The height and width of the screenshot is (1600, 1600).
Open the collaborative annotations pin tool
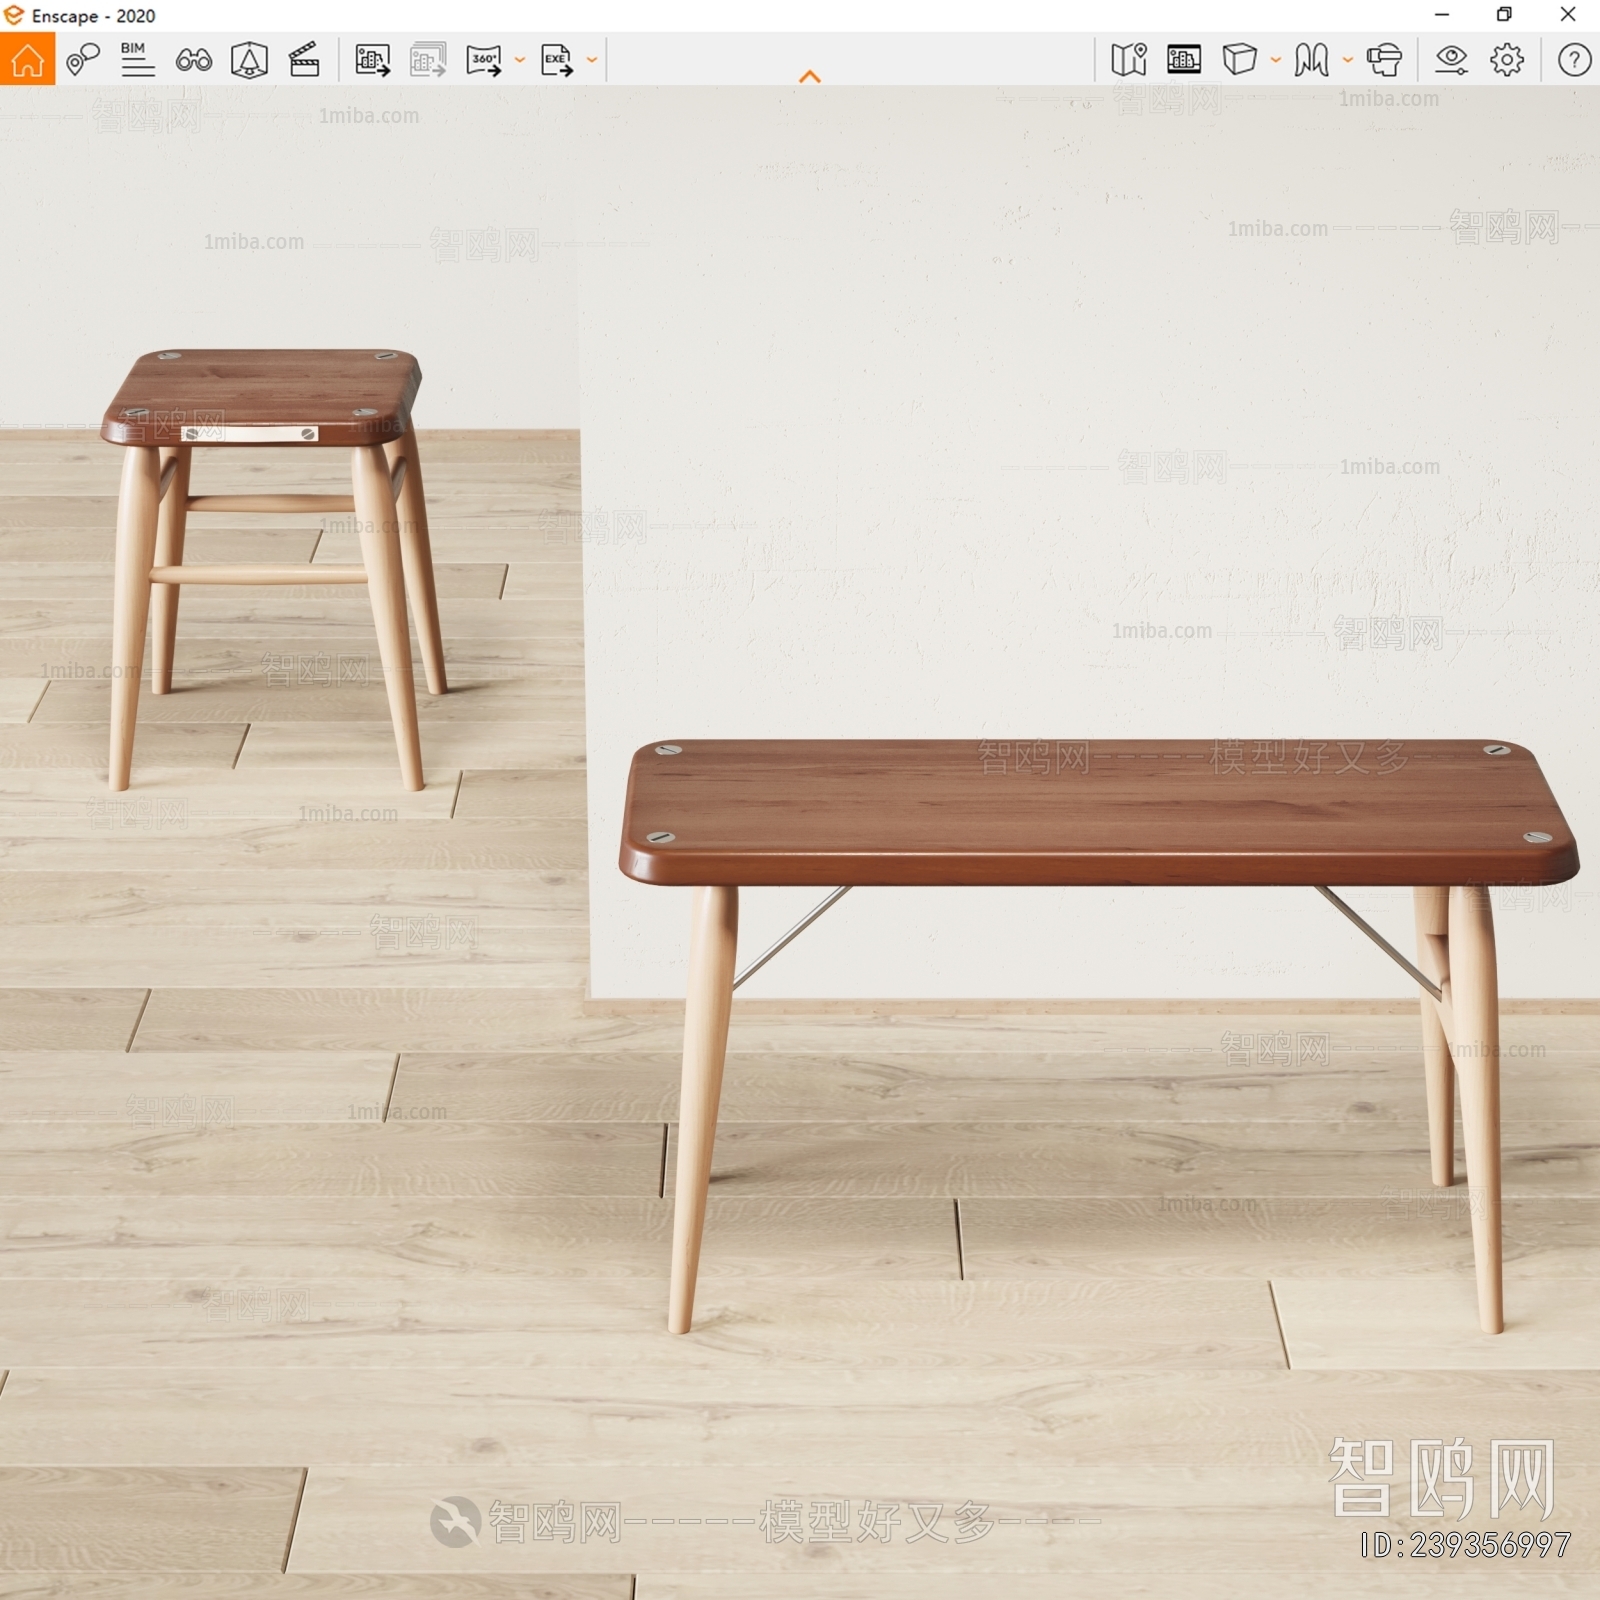coord(83,60)
